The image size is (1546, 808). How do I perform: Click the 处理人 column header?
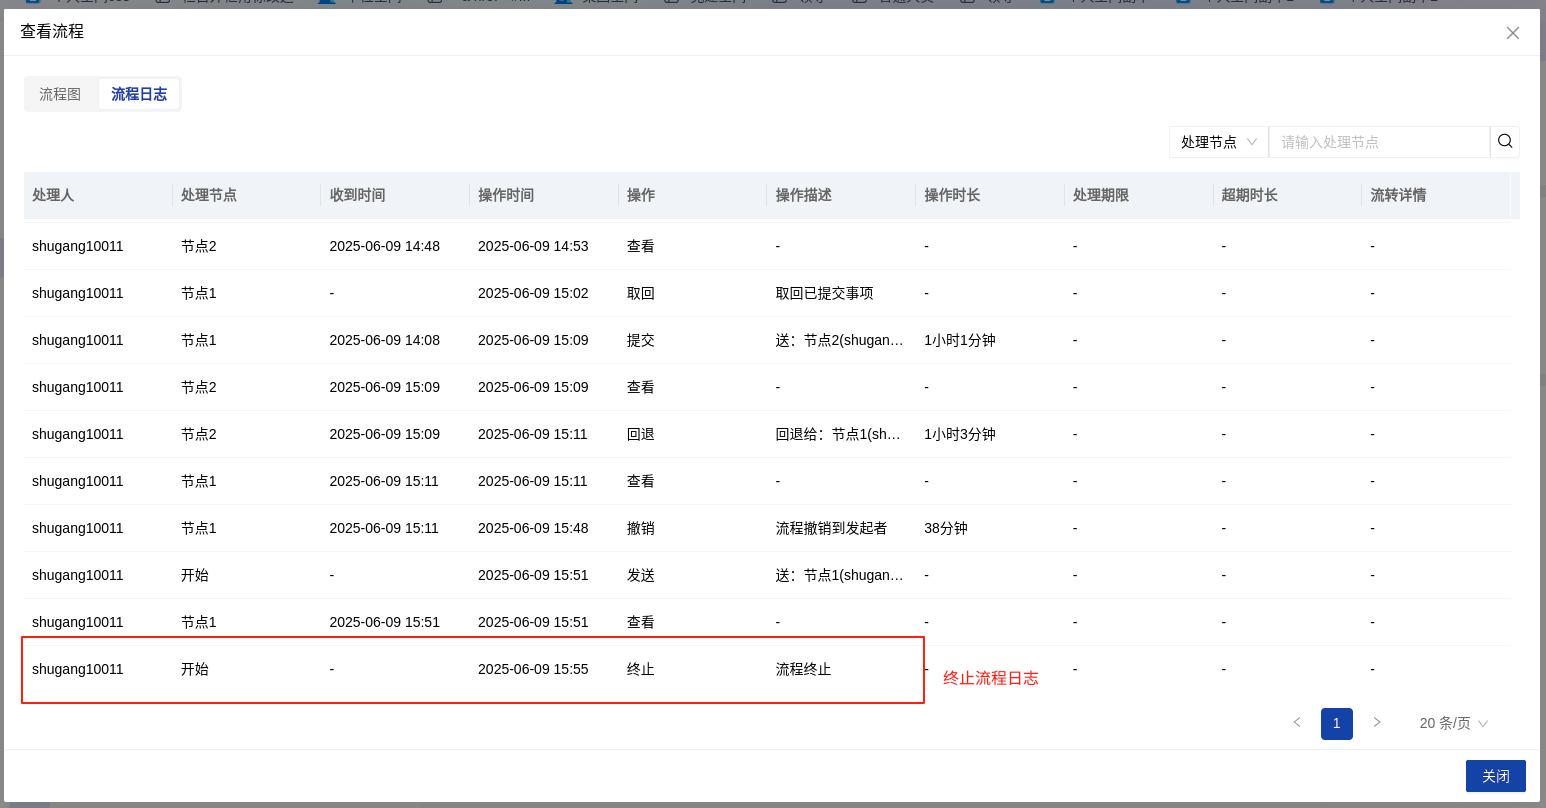[53, 195]
